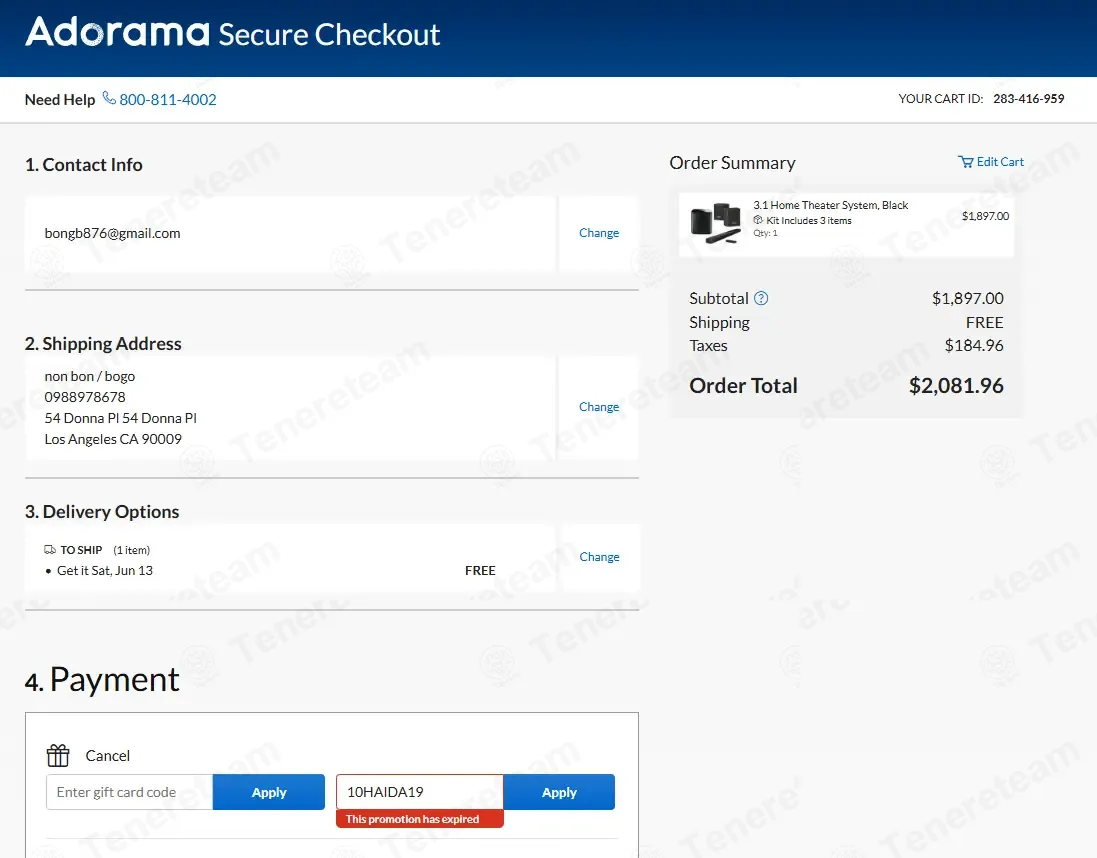Change the delivery options
This screenshot has height=858, width=1097.
click(599, 556)
